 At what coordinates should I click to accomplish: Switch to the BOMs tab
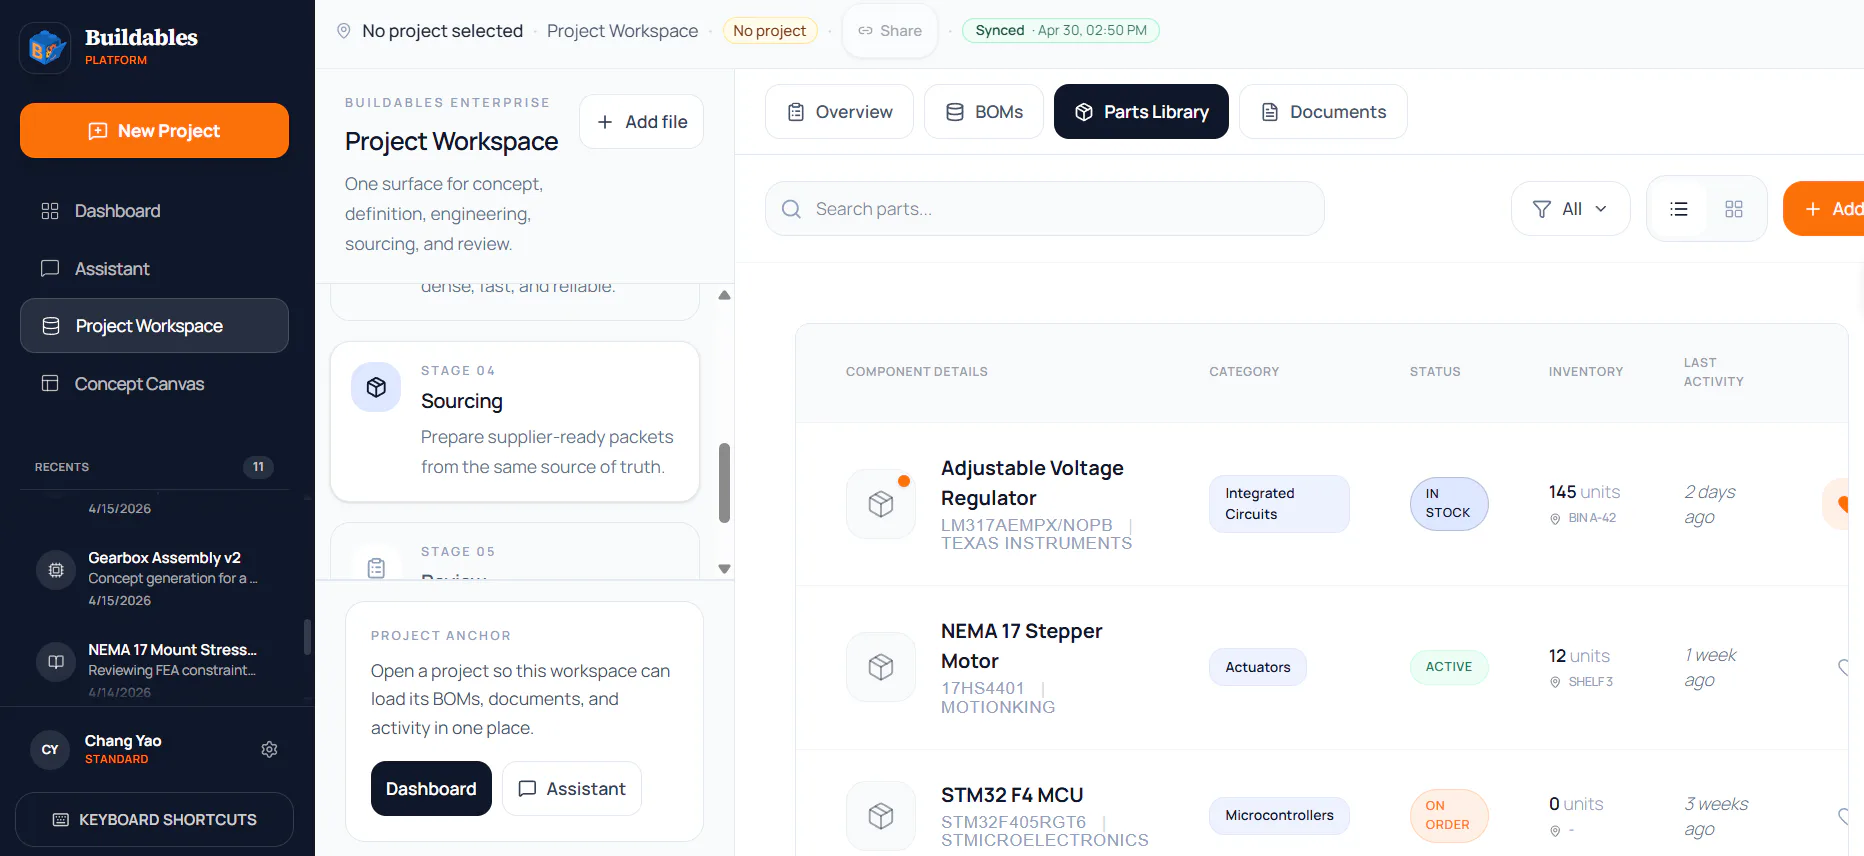[x=984, y=112]
